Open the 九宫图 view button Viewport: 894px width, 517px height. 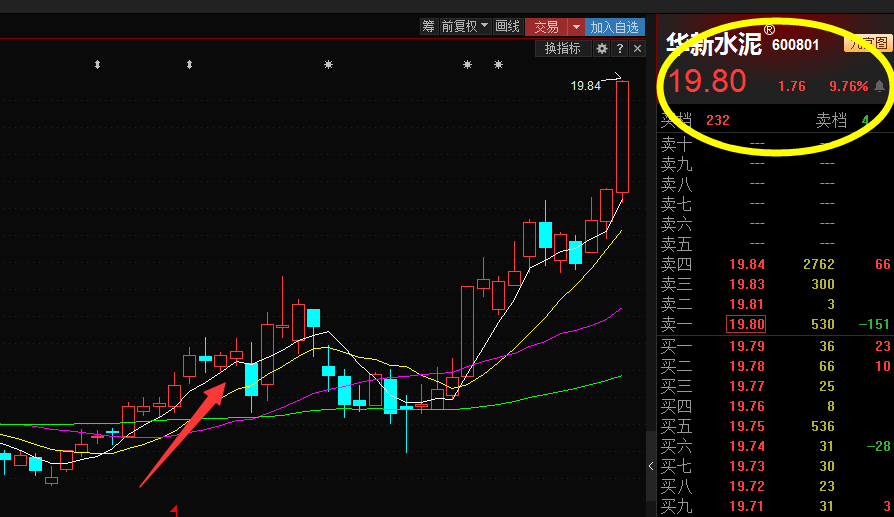point(868,43)
